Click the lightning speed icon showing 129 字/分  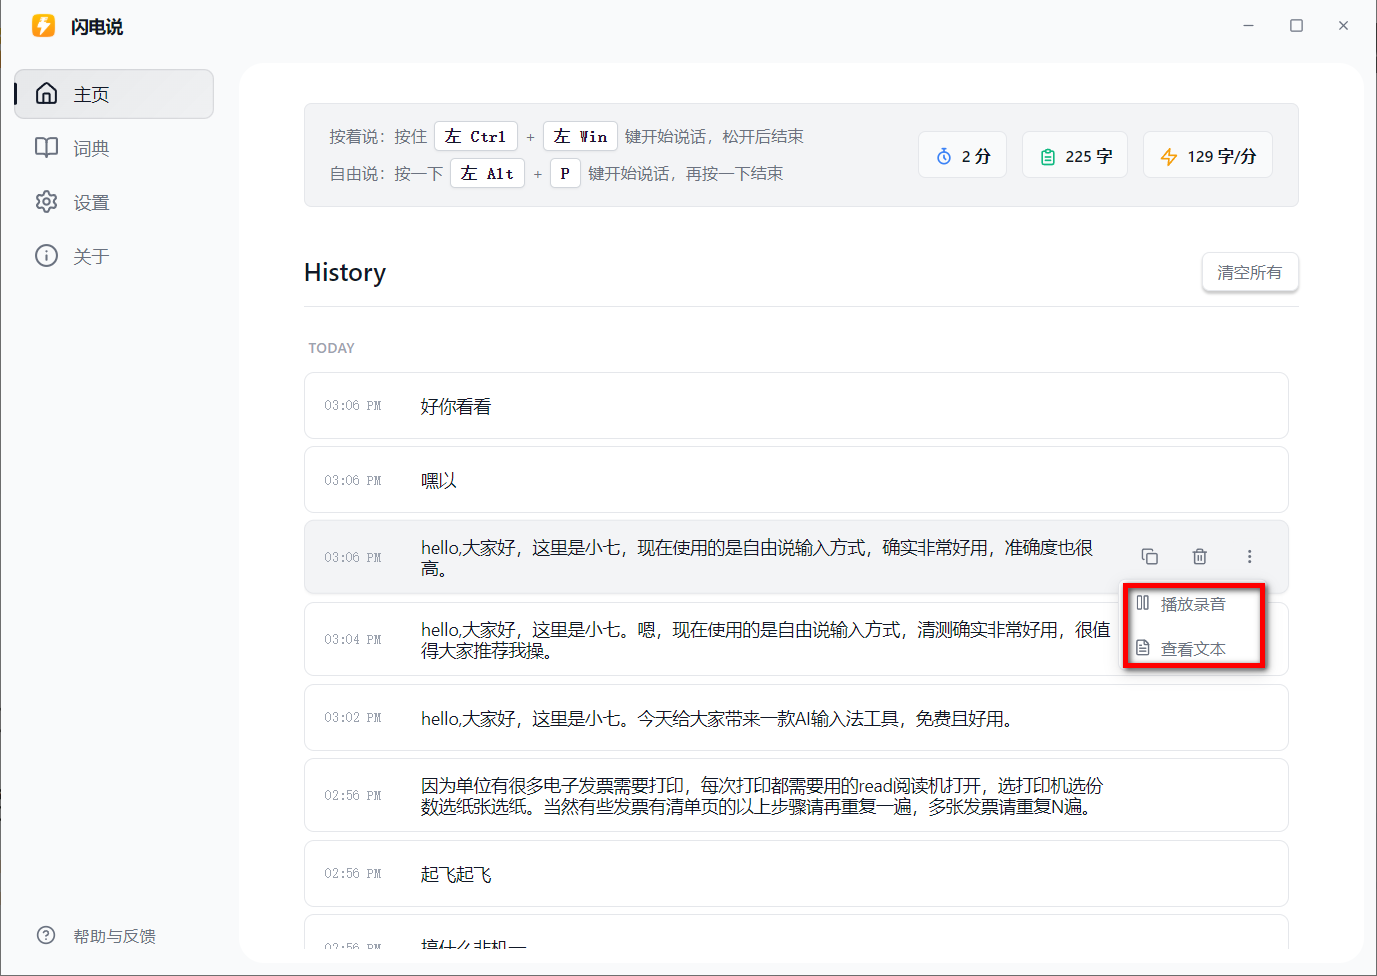[x=1168, y=155]
